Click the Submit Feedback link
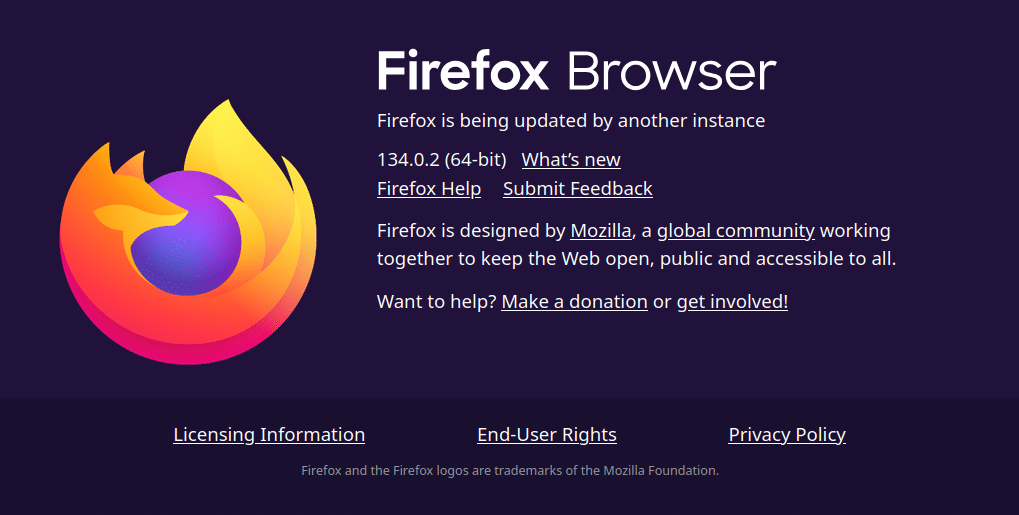Image resolution: width=1019 pixels, height=515 pixels. (x=577, y=189)
